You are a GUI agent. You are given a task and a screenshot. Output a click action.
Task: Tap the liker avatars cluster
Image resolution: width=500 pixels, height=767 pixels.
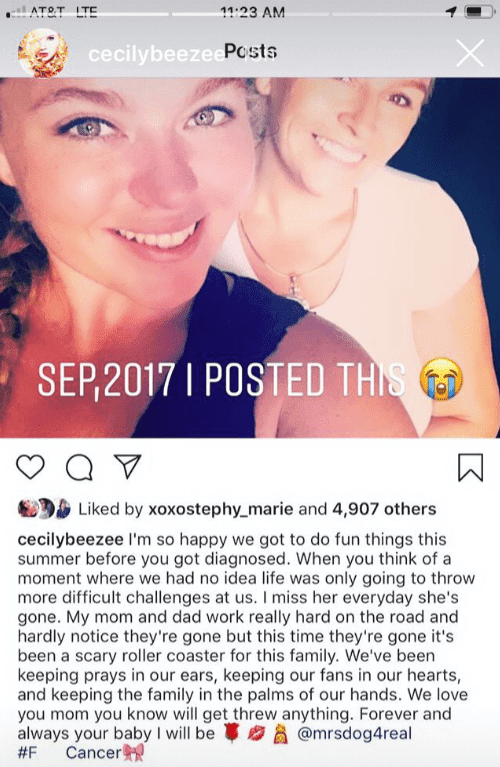(x=45, y=509)
